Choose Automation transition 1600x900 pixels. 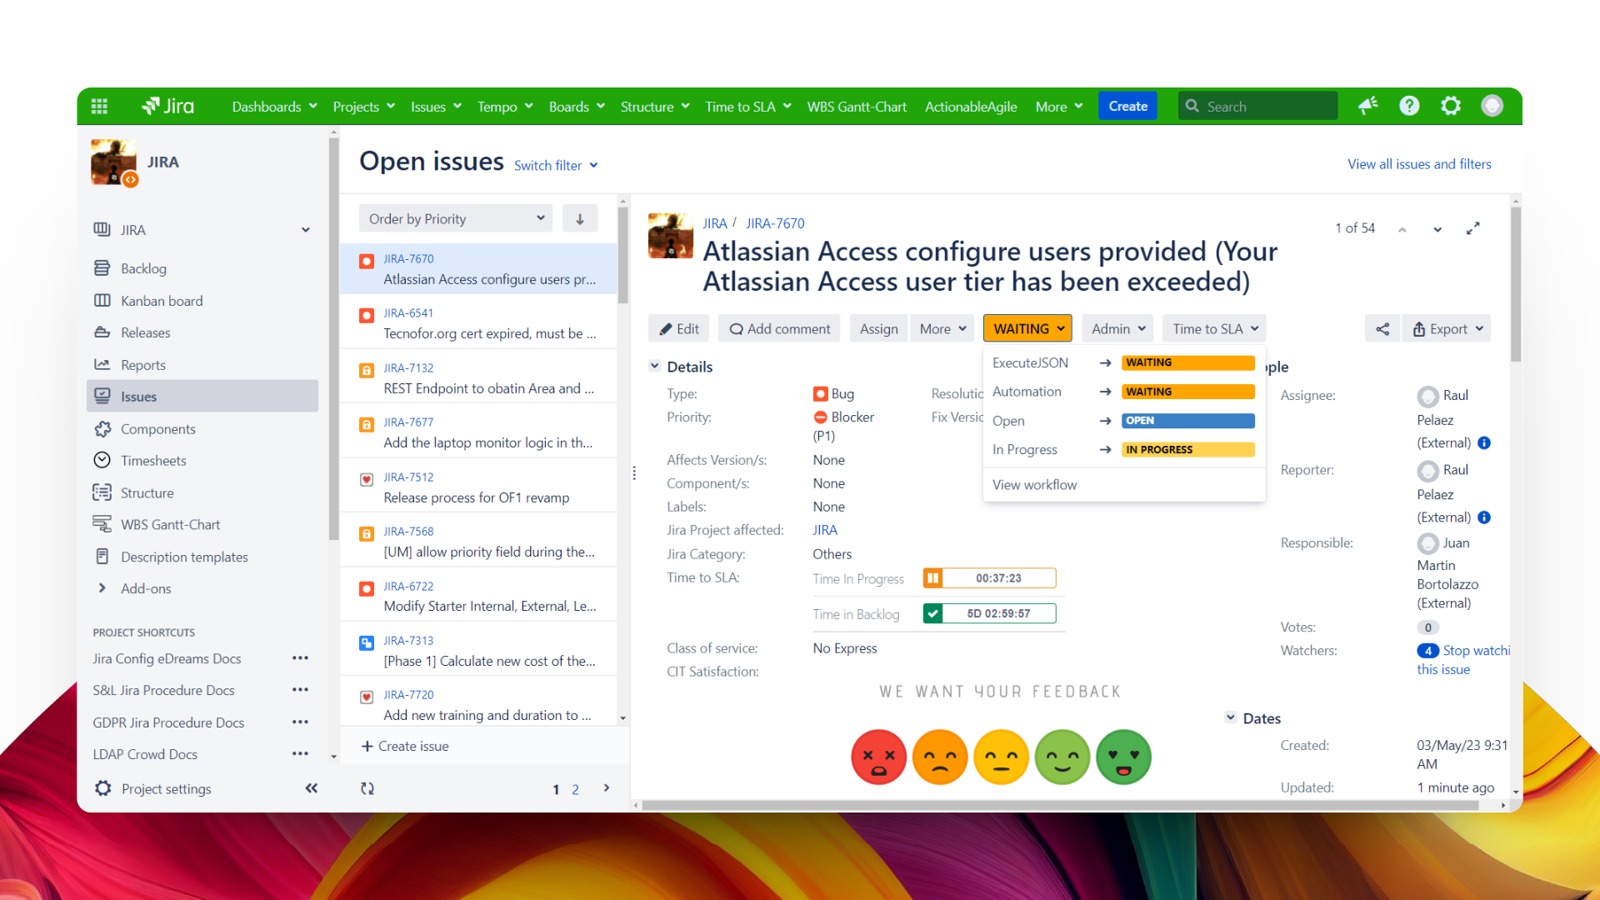click(x=1124, y=392)
